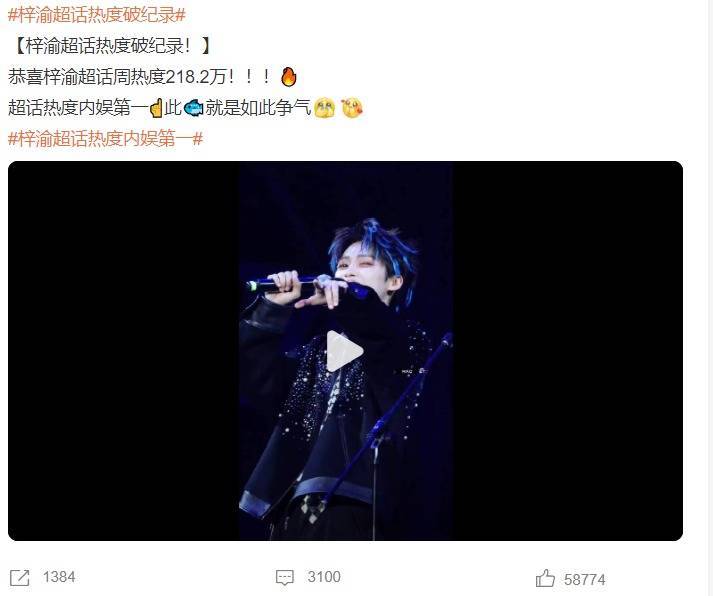This screenshot has height=596, width=713.
Task: Click the text 恭喜梓渝超话周热度218.2万
Action: (x=117, y=77)
